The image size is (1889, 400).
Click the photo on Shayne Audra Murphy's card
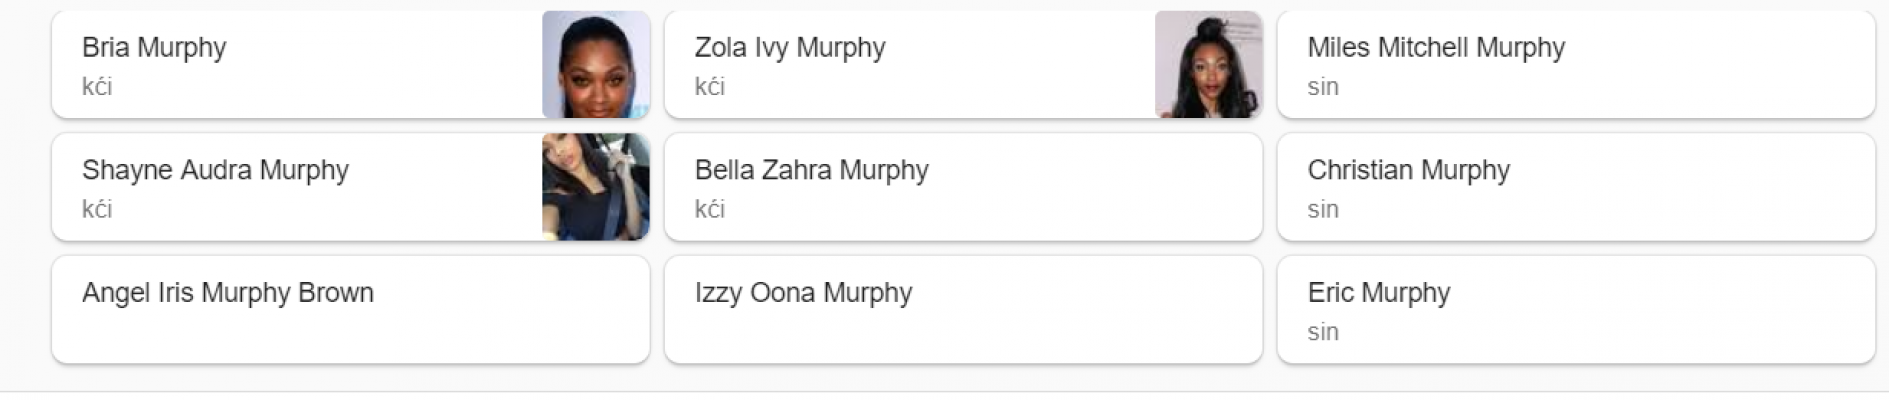pos(596,187)
